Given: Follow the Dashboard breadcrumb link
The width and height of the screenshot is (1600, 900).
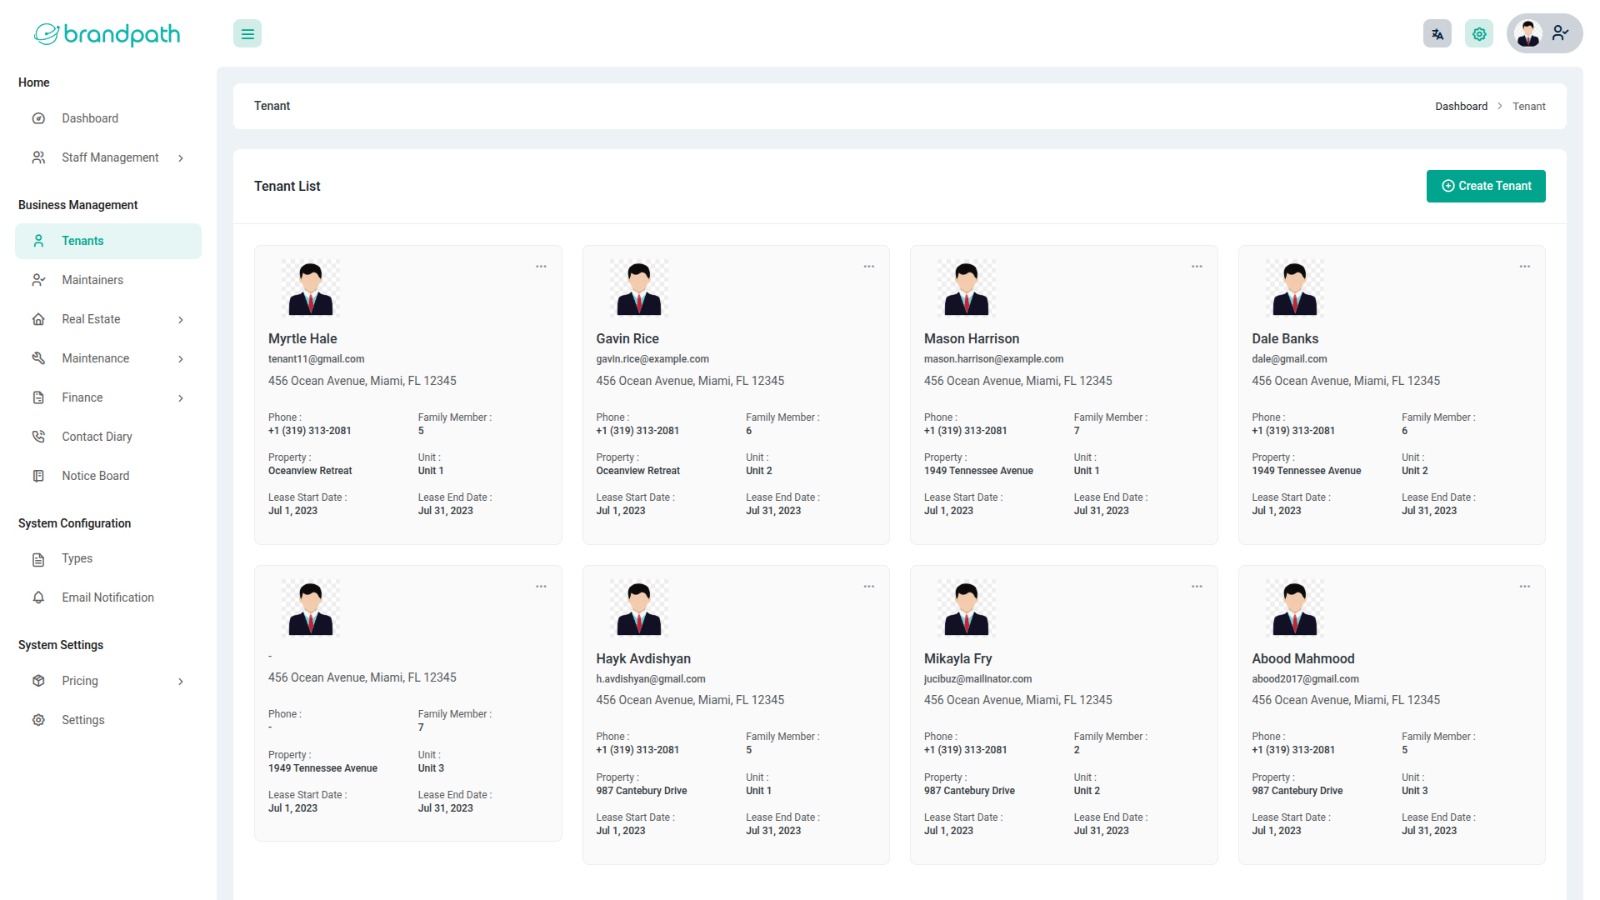Looking at the screenshot, I should [1461, 106].
